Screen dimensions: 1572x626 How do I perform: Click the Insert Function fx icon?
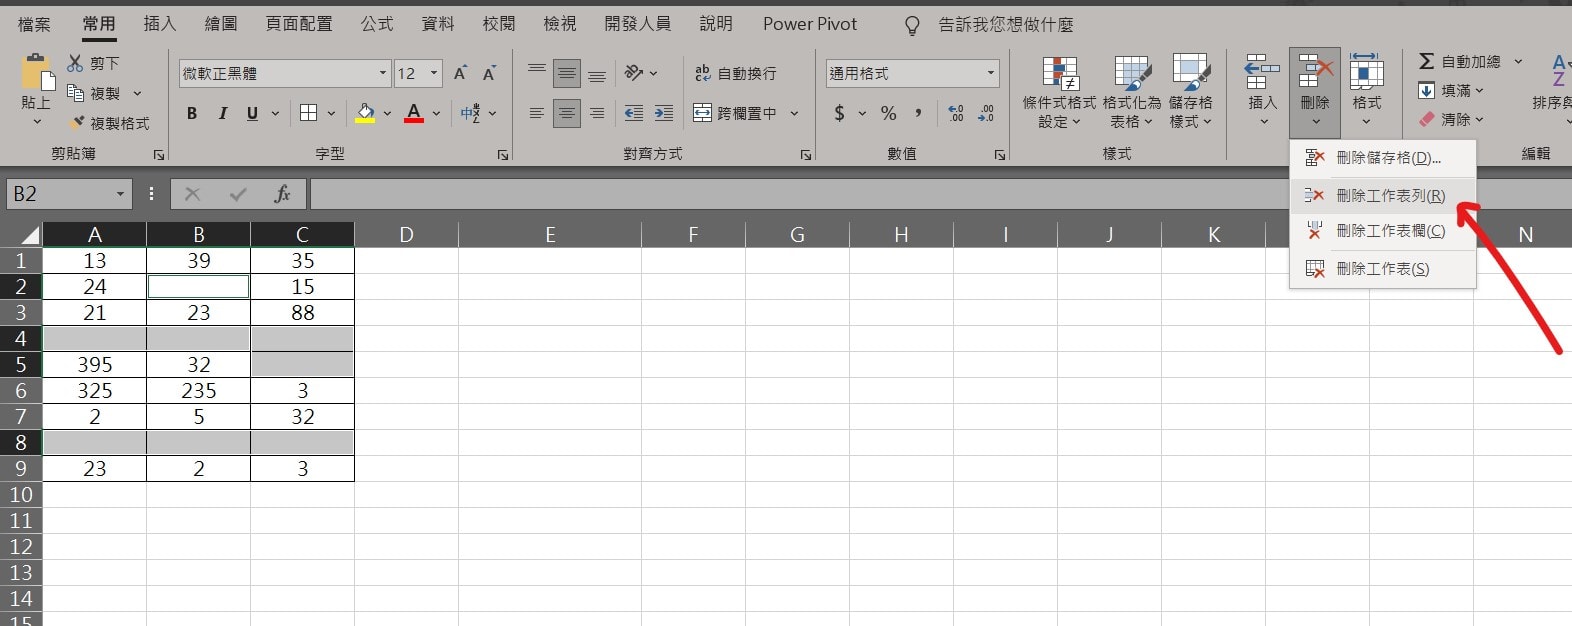point(282,194)
